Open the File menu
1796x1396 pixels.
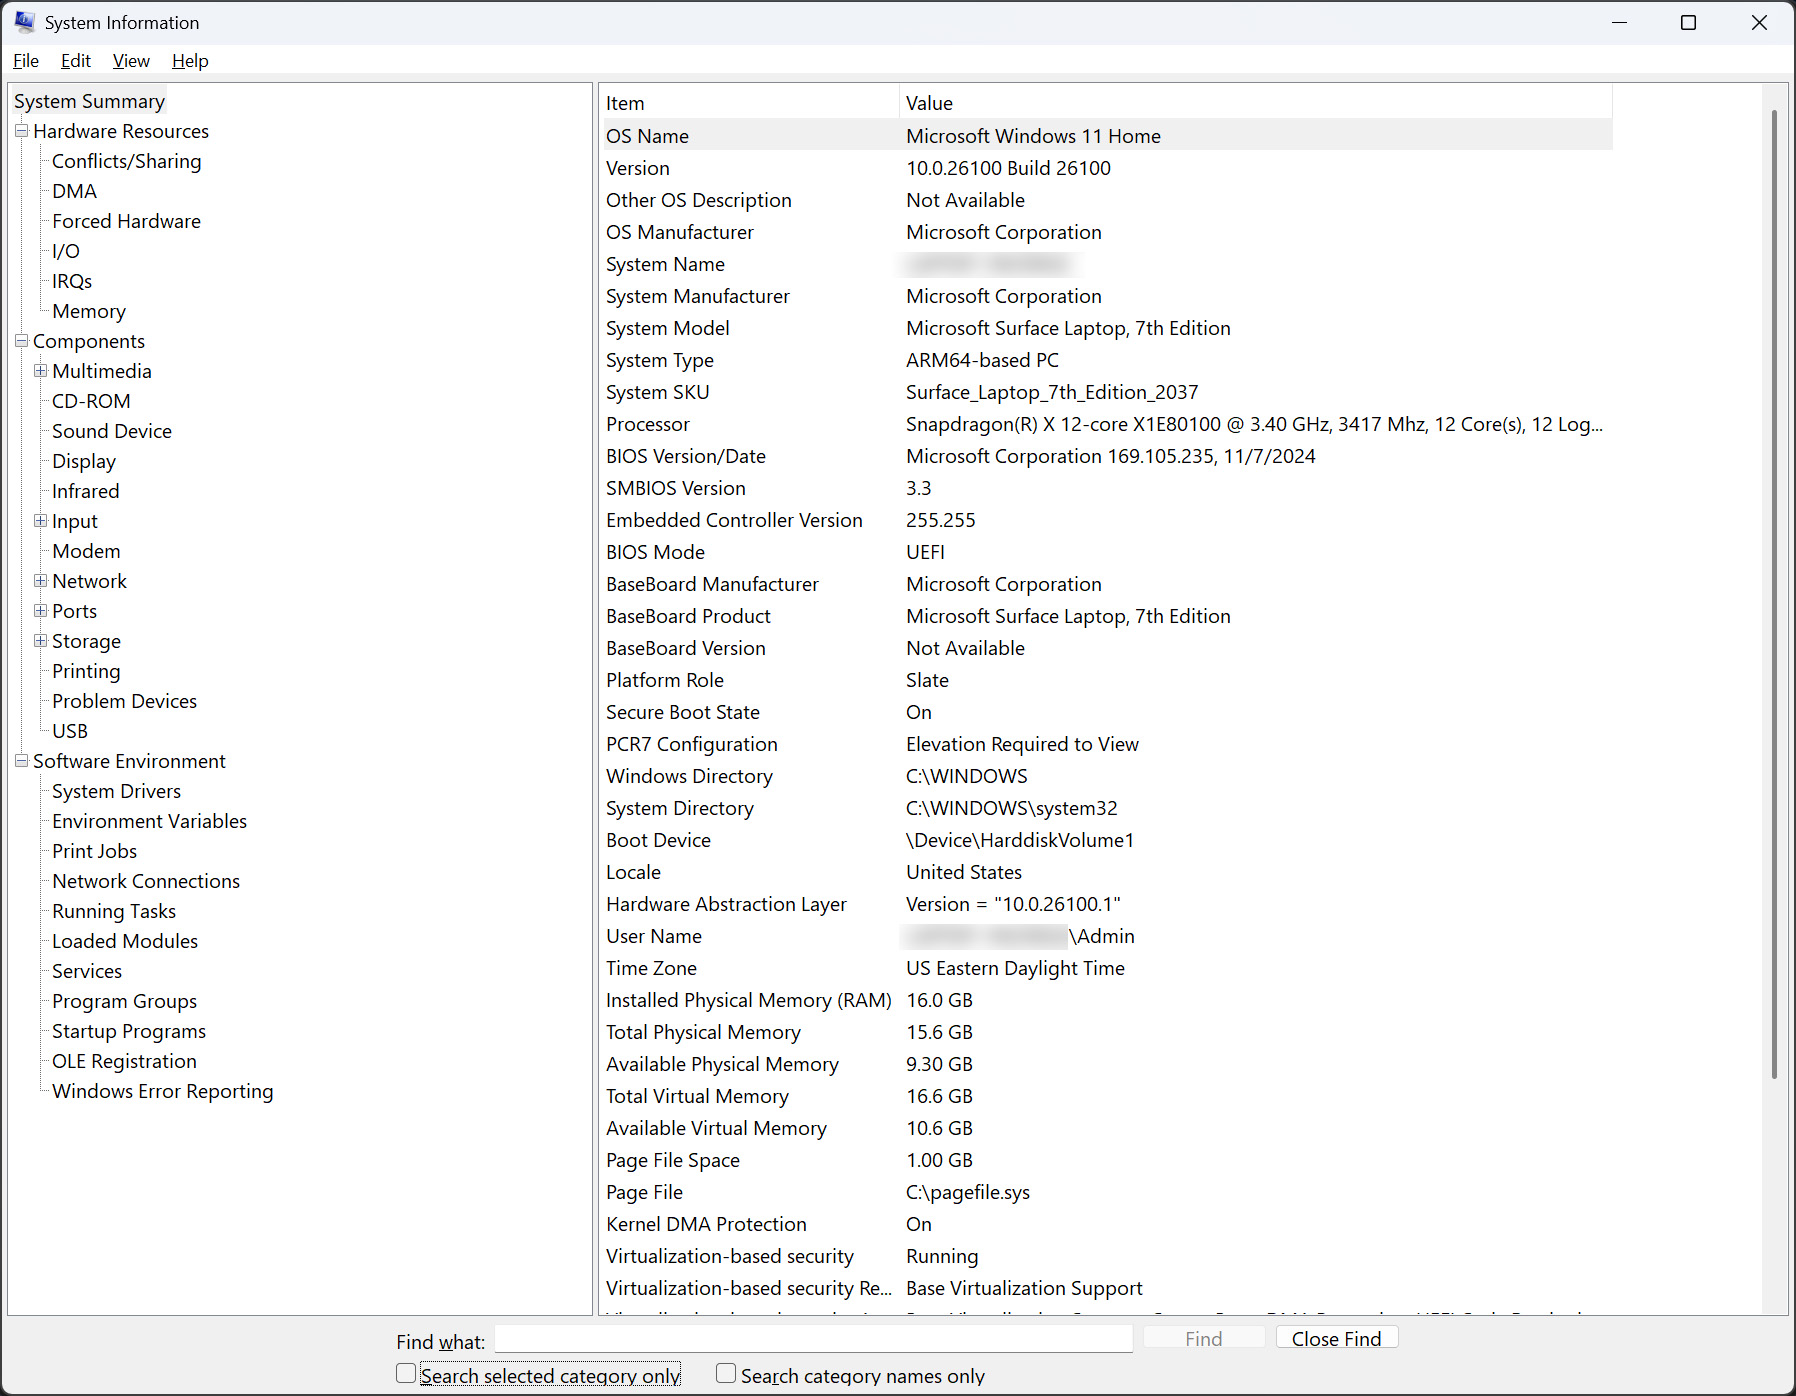coord(26,61)
